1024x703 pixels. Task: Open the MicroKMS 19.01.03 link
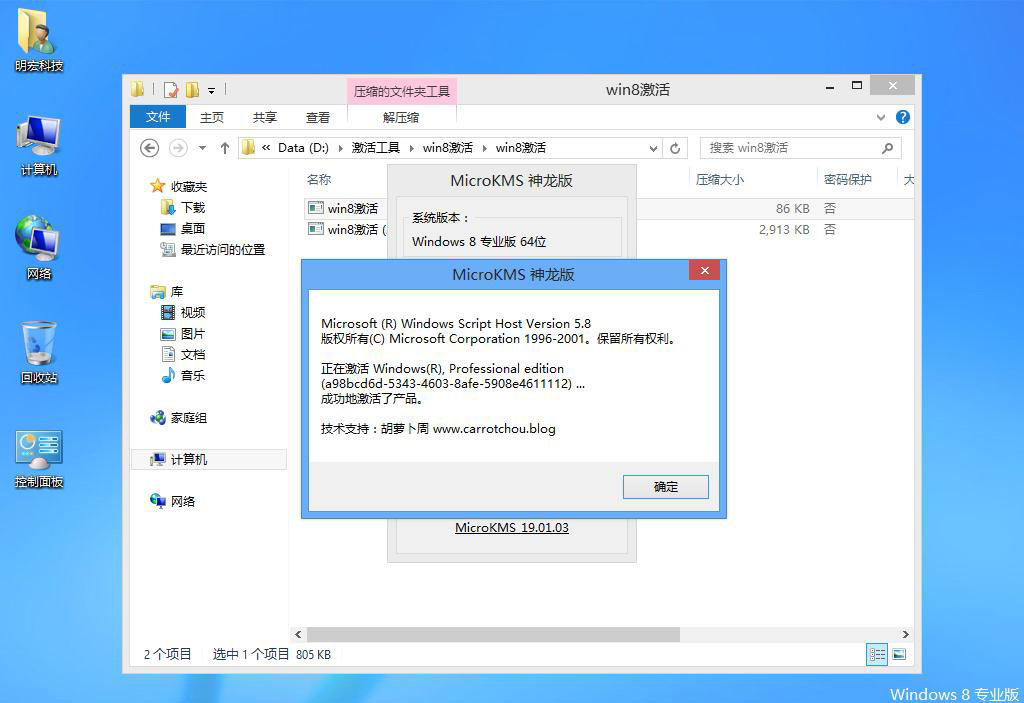[x=512, y=527]
